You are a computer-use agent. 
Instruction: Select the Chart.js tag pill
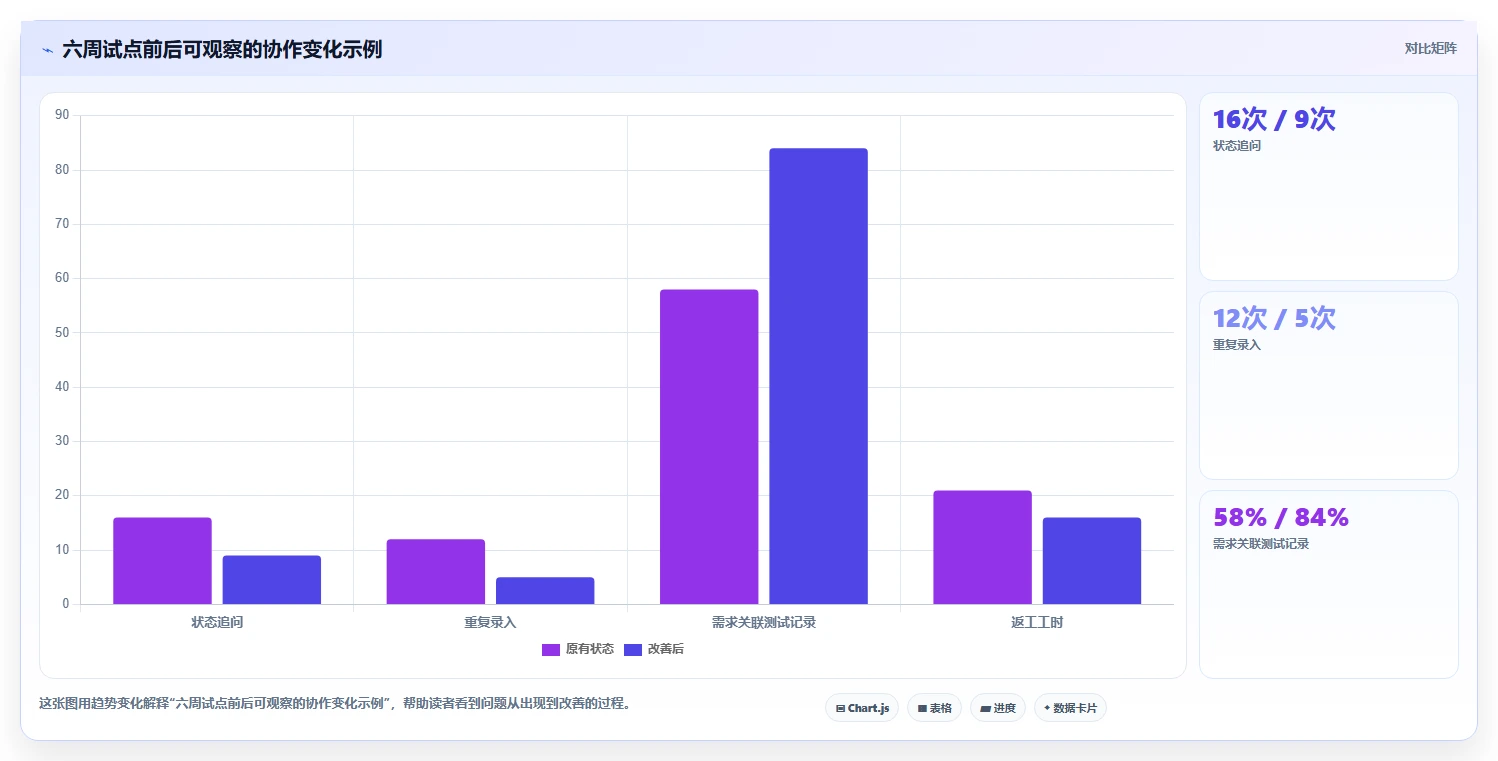[x=862, y=708]
